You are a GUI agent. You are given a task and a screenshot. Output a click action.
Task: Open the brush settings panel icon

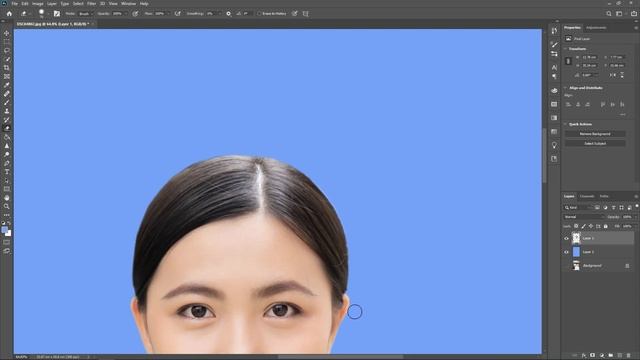pos(56,13)
